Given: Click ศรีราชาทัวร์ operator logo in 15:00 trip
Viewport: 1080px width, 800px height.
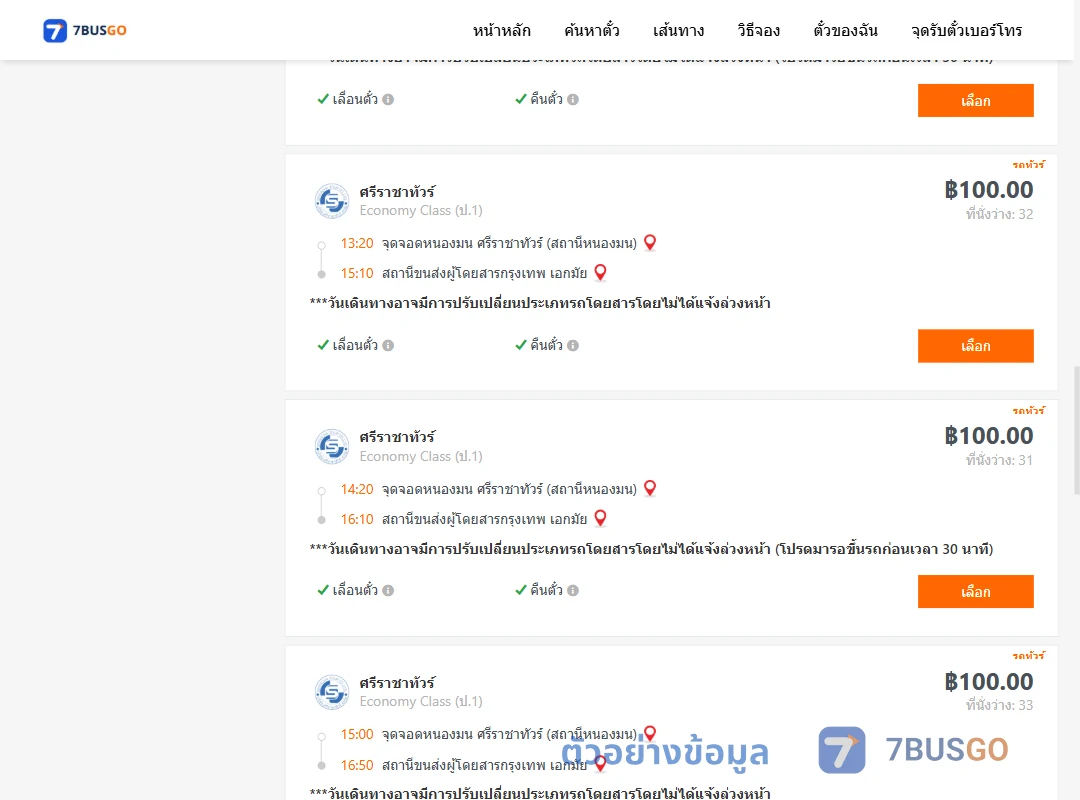Looking at the screenshot, I should tap(332, 692).
